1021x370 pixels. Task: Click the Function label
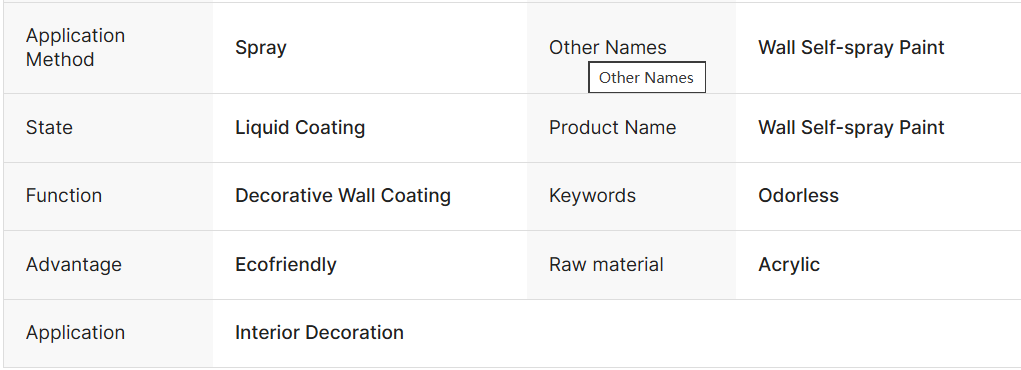pos(64,196)
